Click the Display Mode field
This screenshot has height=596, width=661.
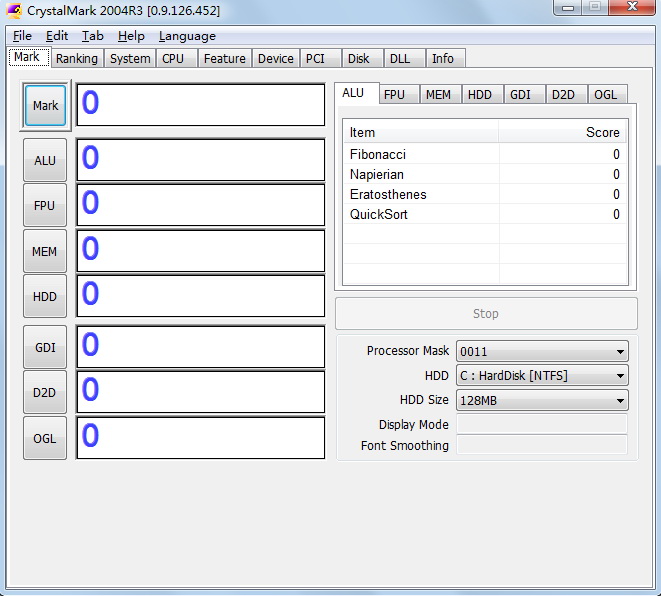(x=542, y=424)
